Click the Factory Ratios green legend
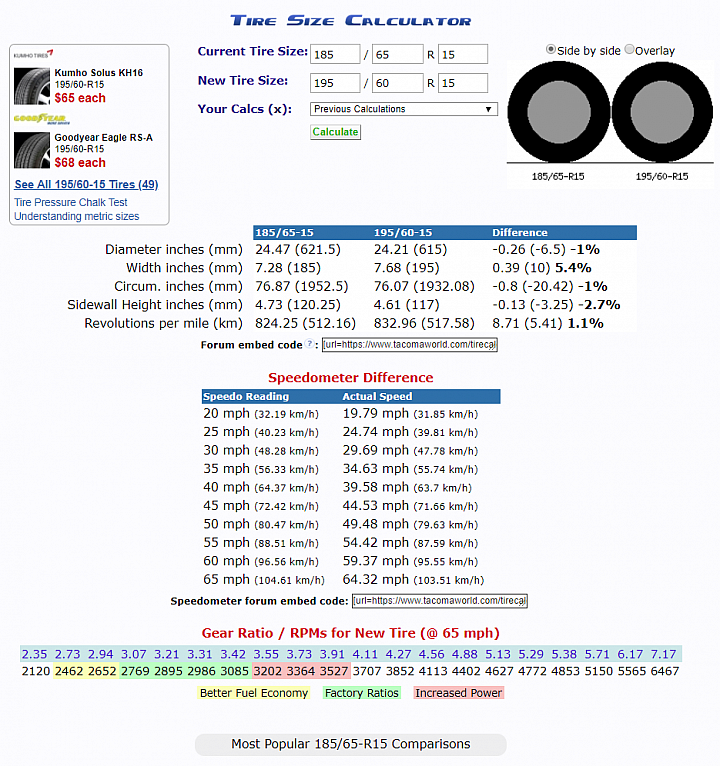The image size is (720, 766). (361, 693)
